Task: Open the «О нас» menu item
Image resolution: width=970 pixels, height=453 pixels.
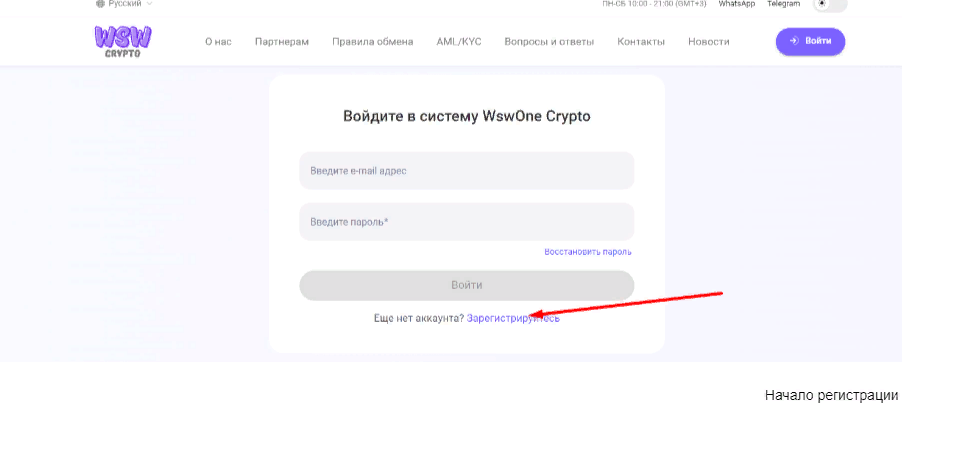Action: point(218,42)
